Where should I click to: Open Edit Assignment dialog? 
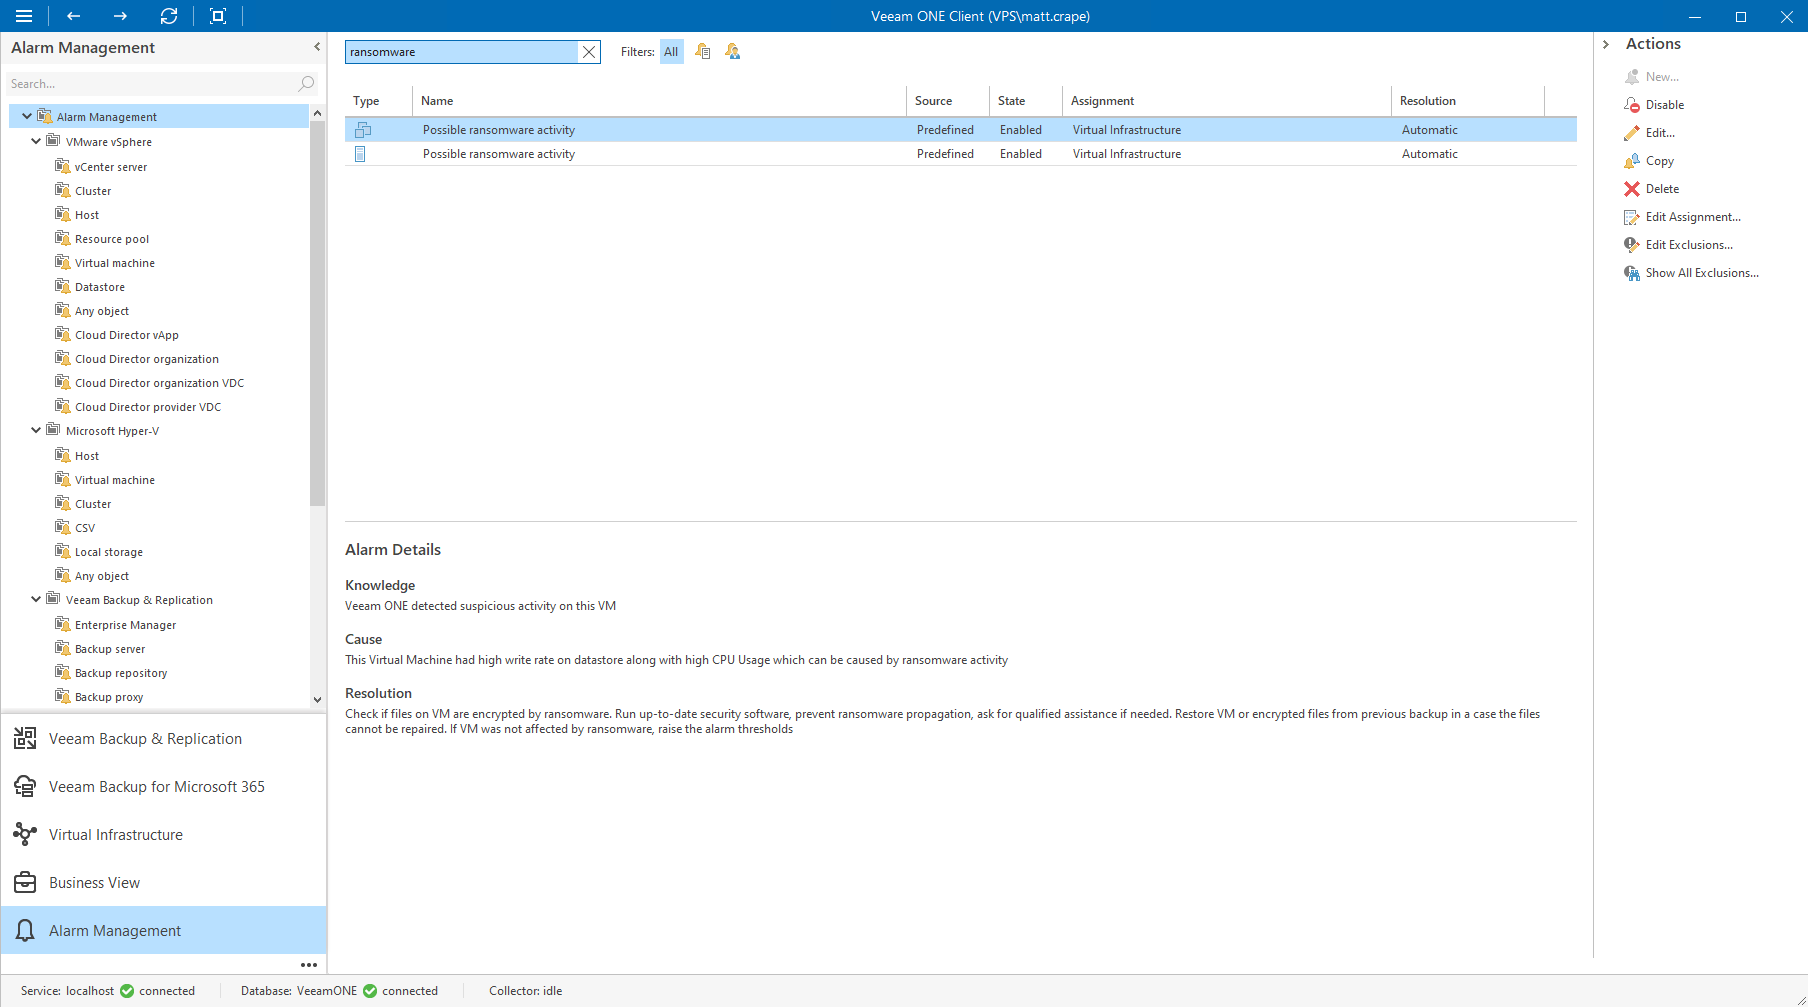[x=1683, y=217]
